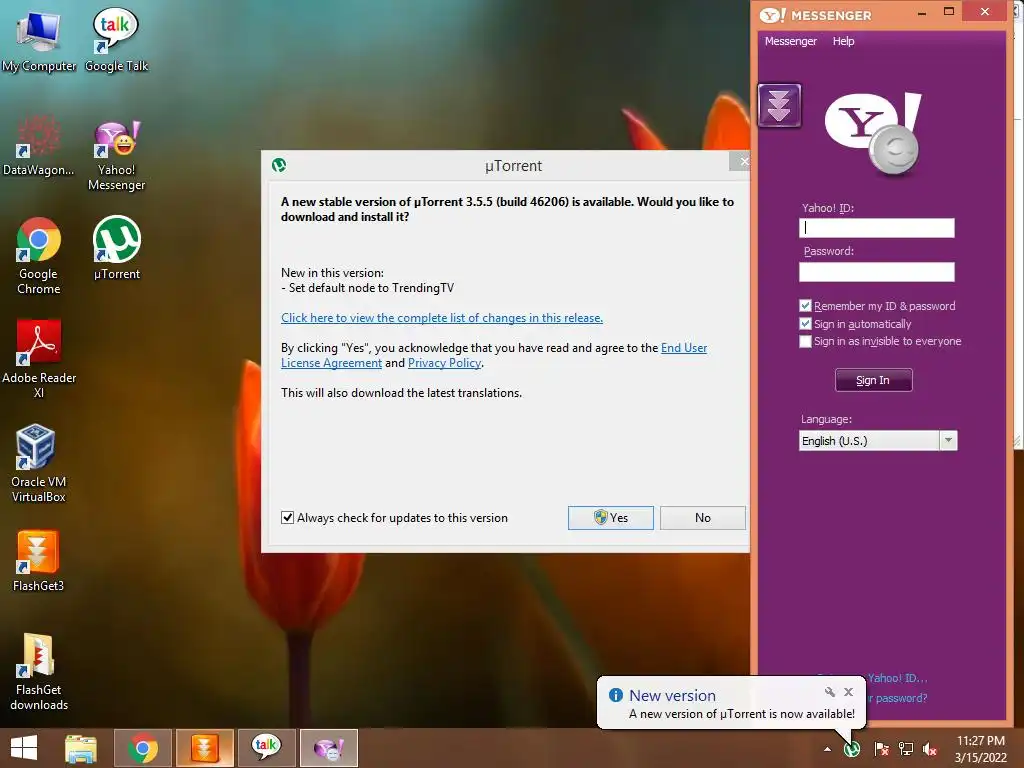Screen dimensions: 1024x768
Task: Click No to decline µTorrent update
Action: click(x=703, y=518)
